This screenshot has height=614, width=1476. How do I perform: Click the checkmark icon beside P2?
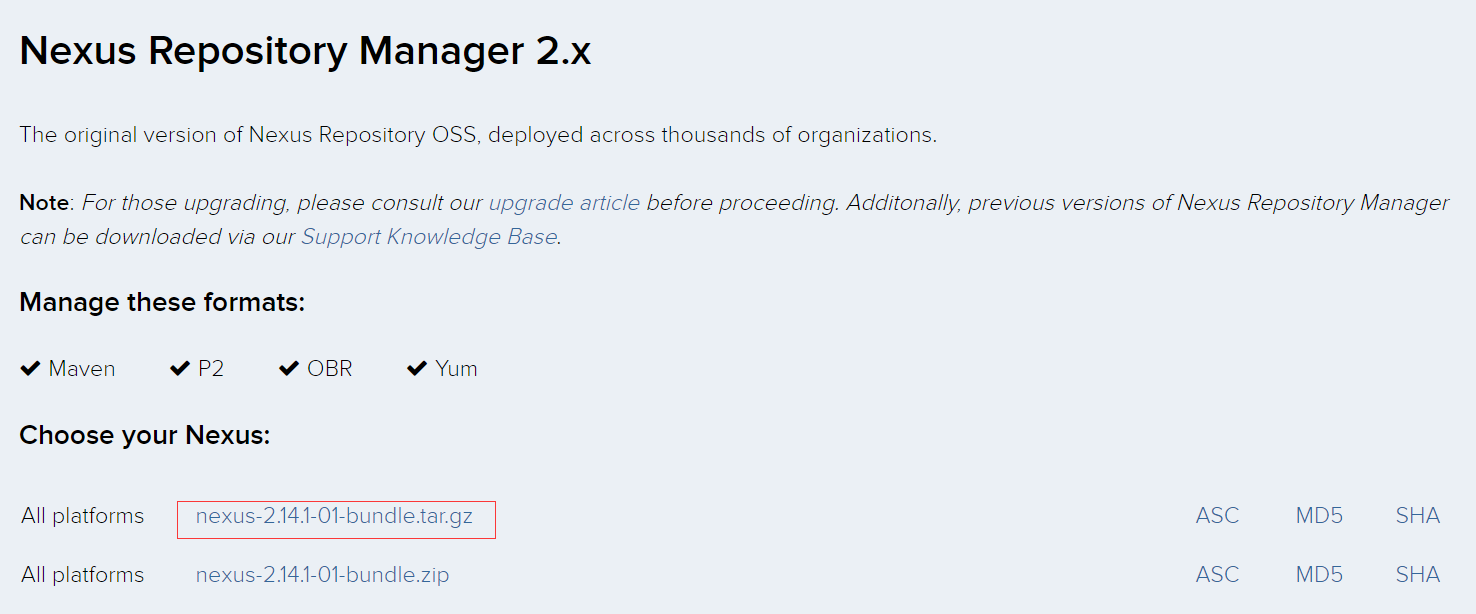(180, 369)
